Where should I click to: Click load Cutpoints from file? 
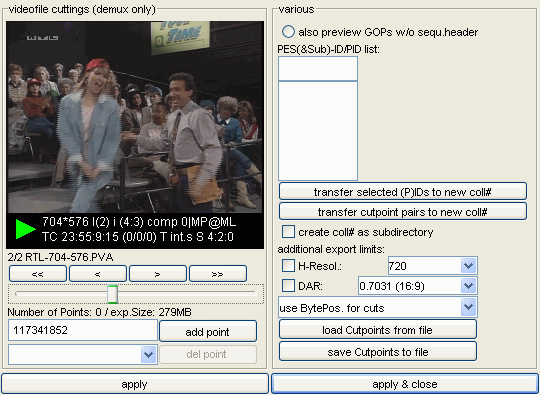378,330
